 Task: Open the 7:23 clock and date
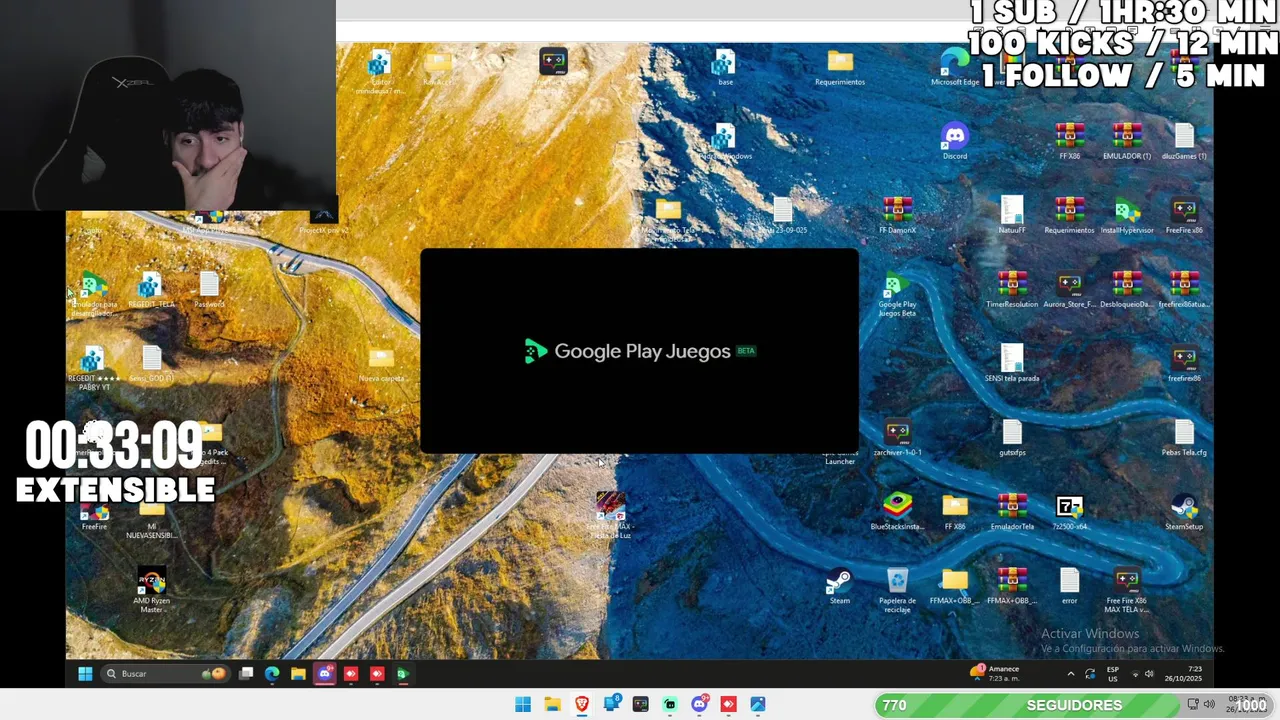point(1183,673)
